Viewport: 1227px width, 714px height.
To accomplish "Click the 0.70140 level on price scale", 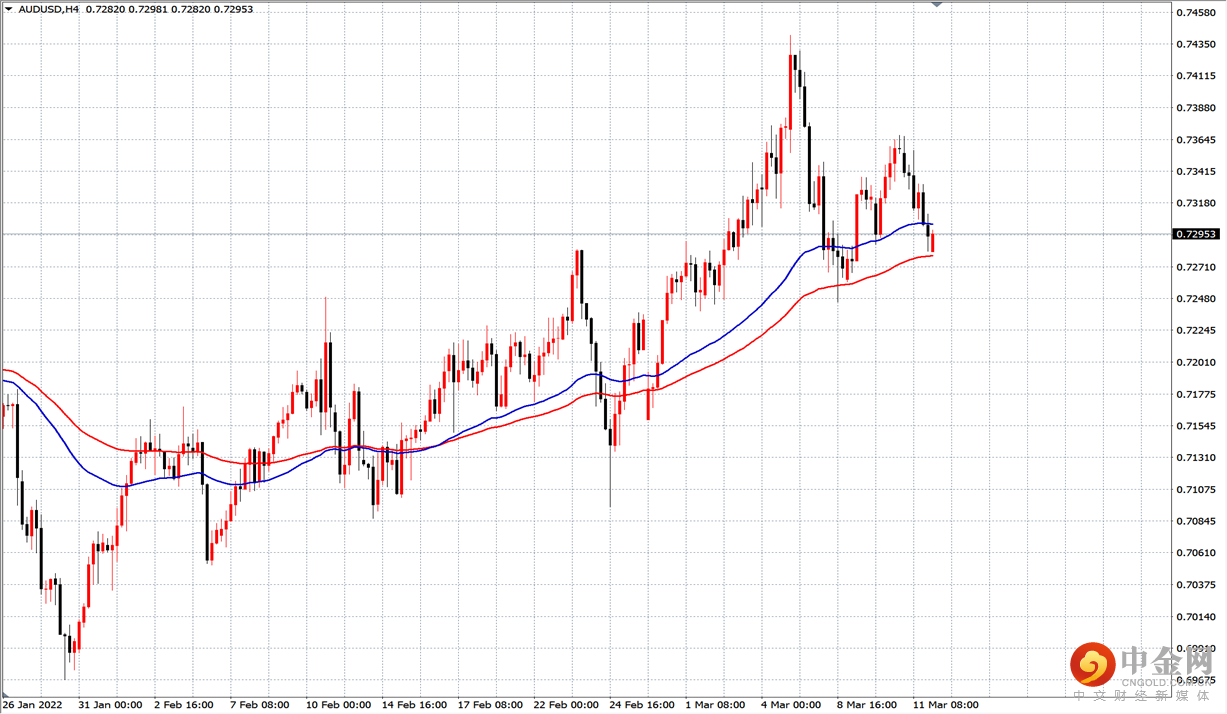I will (x=1197, y=616).
